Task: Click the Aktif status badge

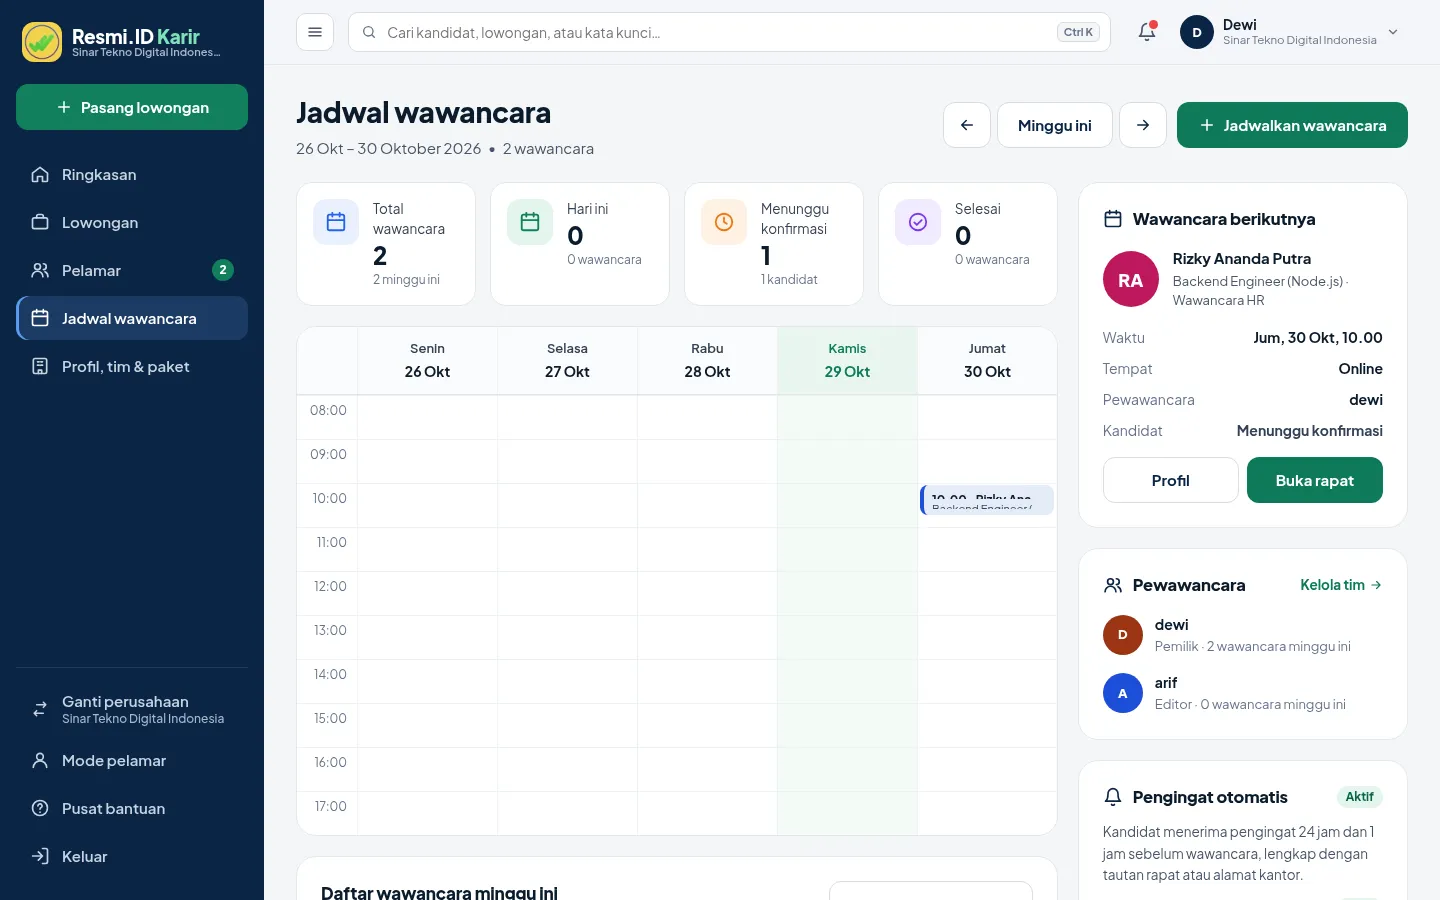Action: (1360, 797)
